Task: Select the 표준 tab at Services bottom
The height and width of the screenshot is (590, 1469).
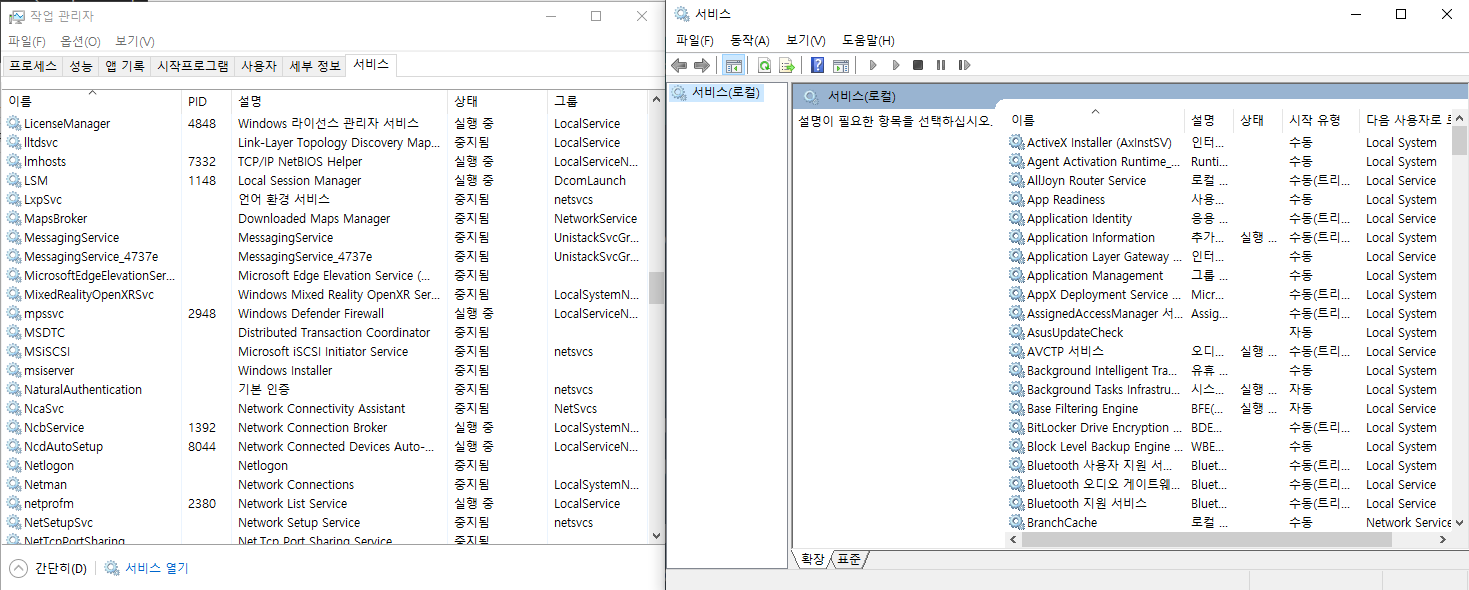Action: (849, 559)
